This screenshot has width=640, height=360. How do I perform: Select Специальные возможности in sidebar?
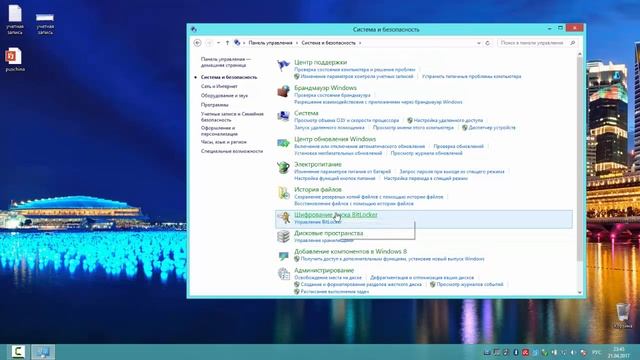pos(232,151)
